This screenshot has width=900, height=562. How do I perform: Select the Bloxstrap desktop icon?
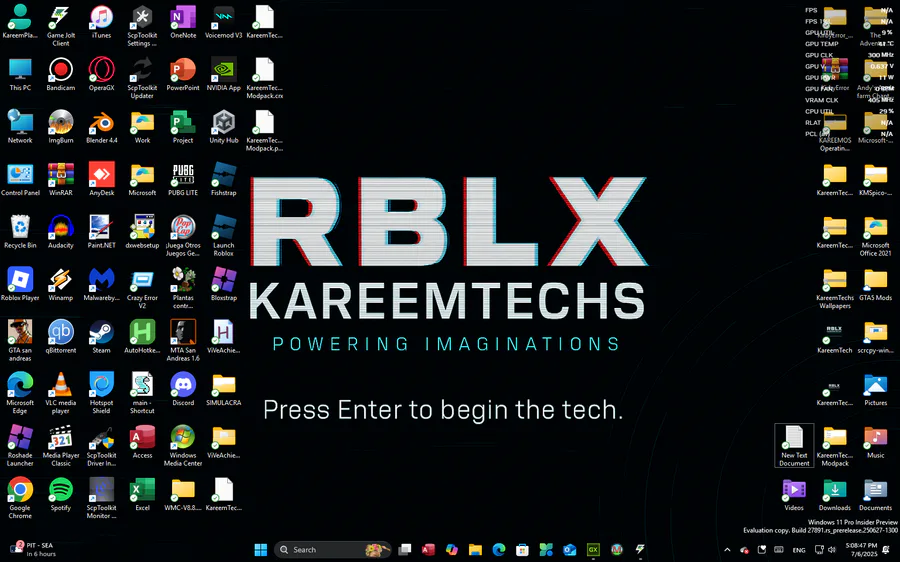pos(223,285)
